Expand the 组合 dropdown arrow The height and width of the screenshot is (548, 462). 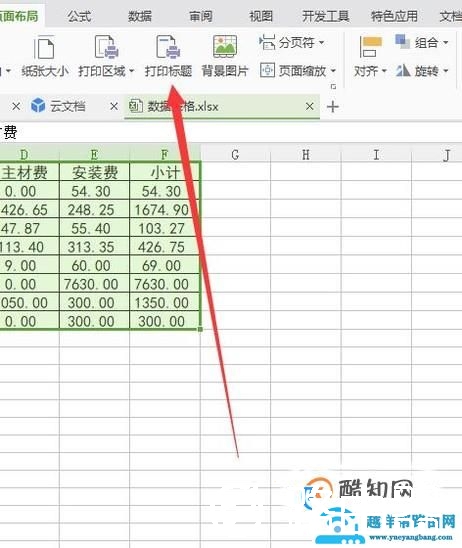point(446,43)
